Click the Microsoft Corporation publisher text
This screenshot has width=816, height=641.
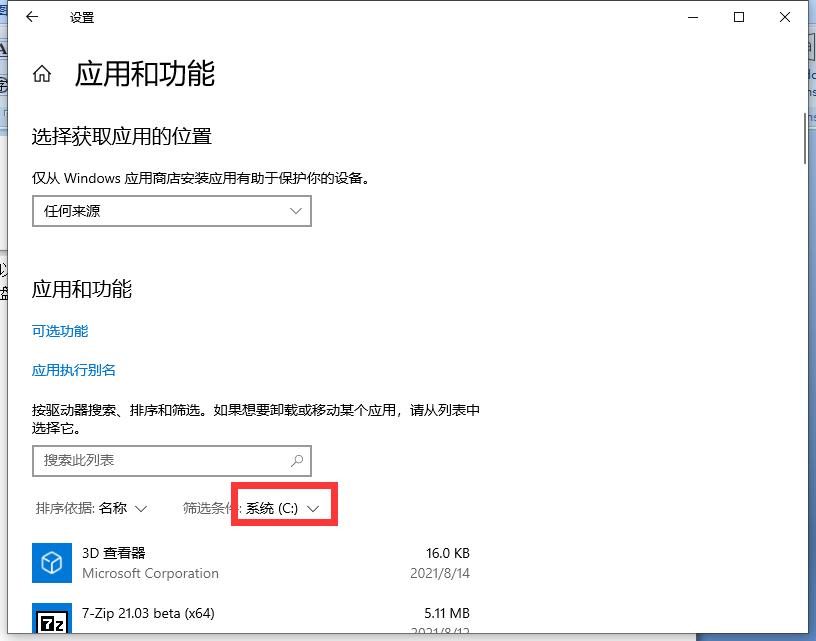click(x=151, y=574)
